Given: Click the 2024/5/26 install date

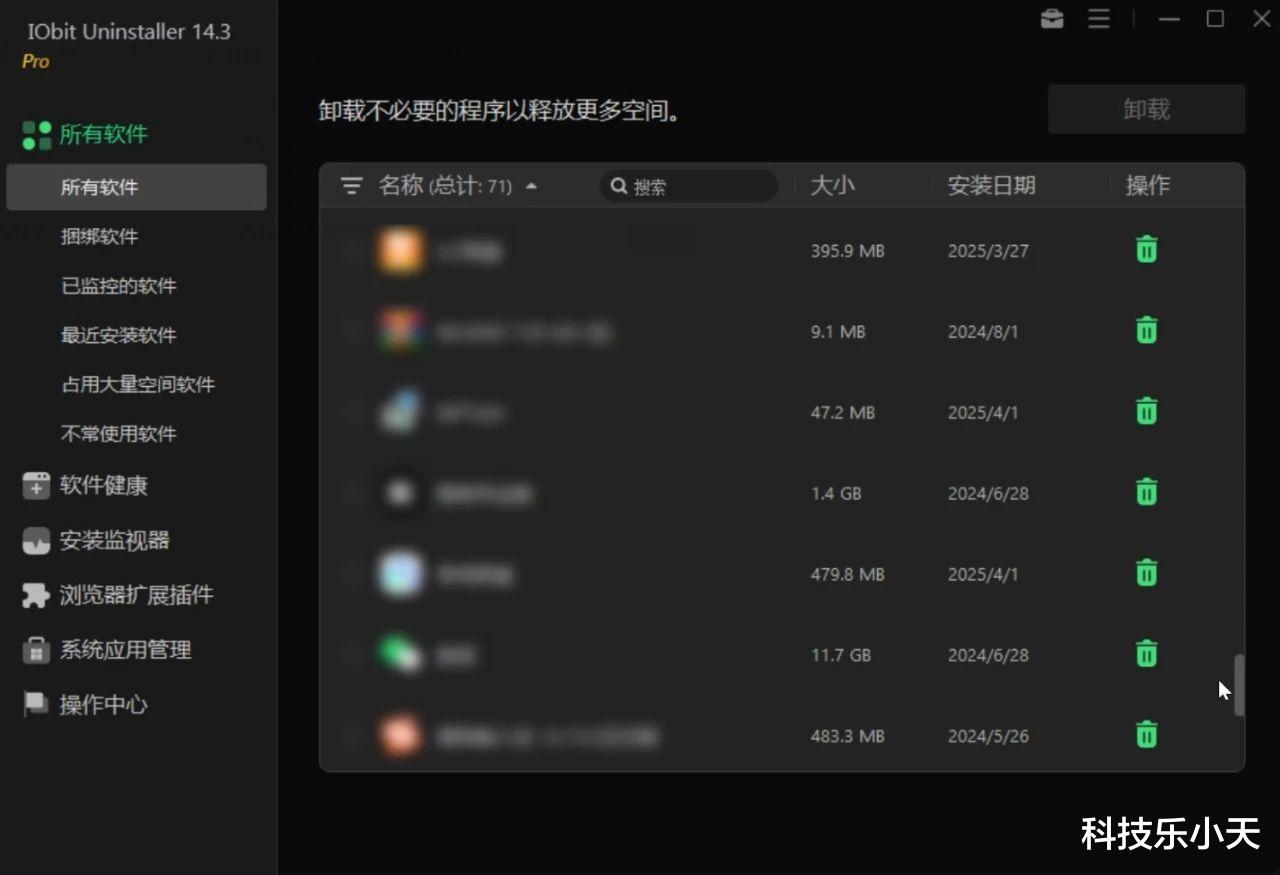Looking at the screenshot, I should click(988, 737).
